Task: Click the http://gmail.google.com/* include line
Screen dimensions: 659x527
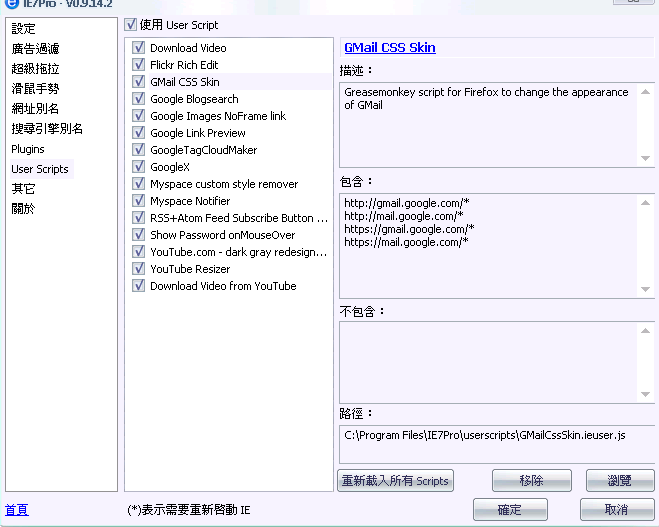Action: (406, 203)
